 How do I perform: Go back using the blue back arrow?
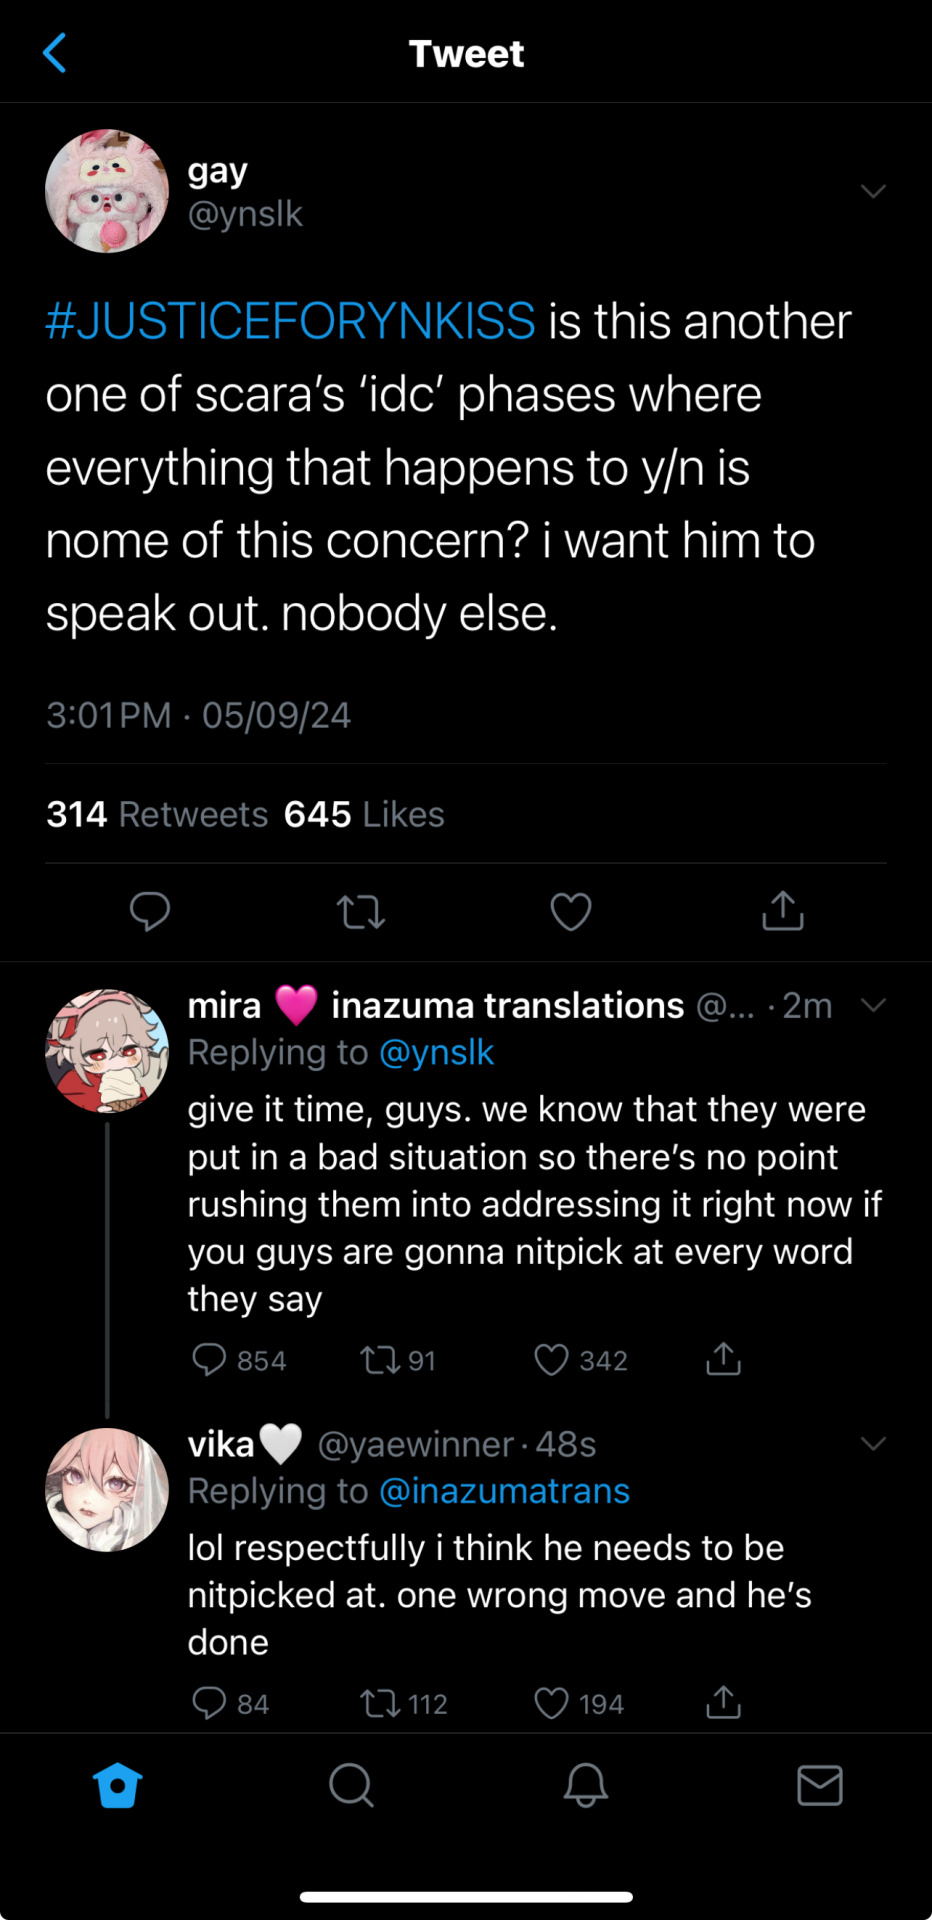tap(56, 53)
